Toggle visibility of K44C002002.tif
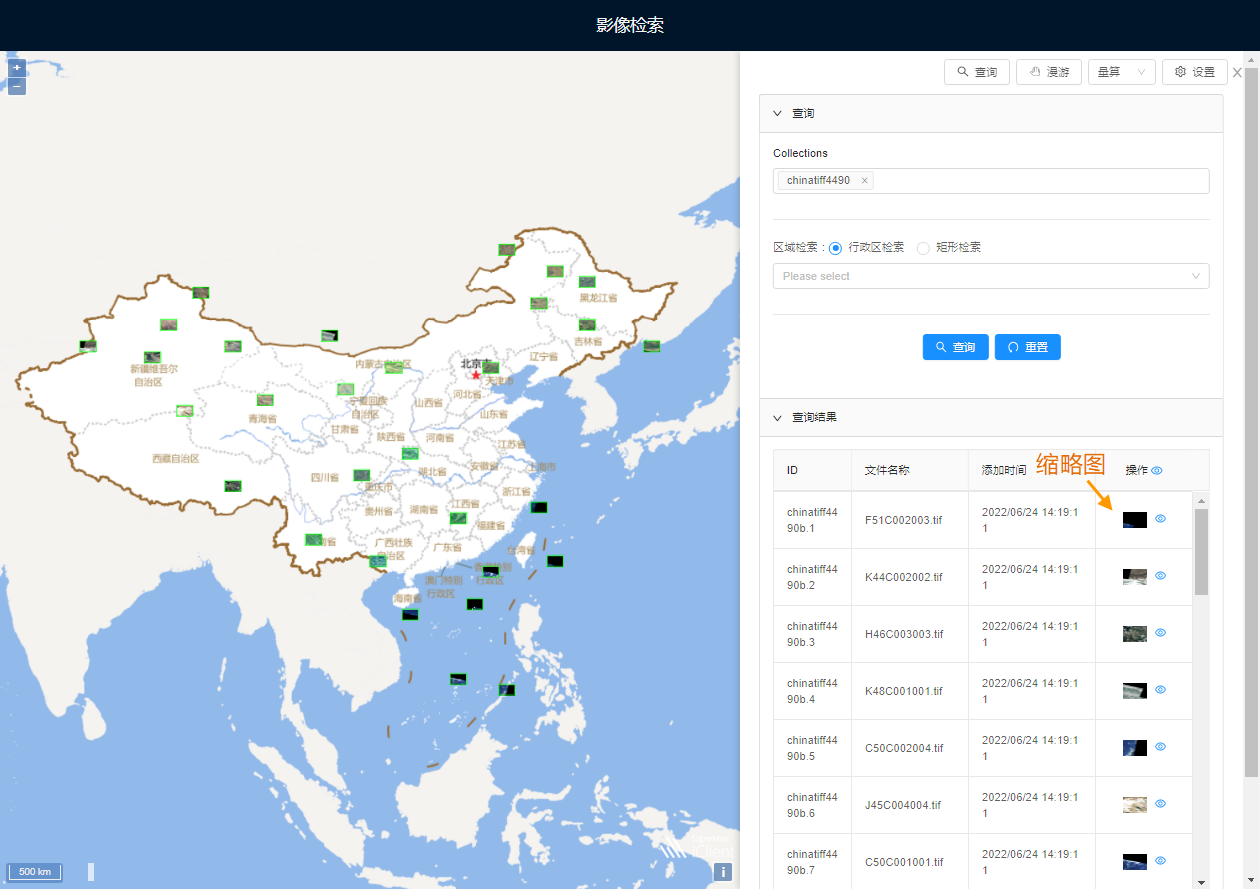This screenshot has width=1260, height=889. 1161,576
